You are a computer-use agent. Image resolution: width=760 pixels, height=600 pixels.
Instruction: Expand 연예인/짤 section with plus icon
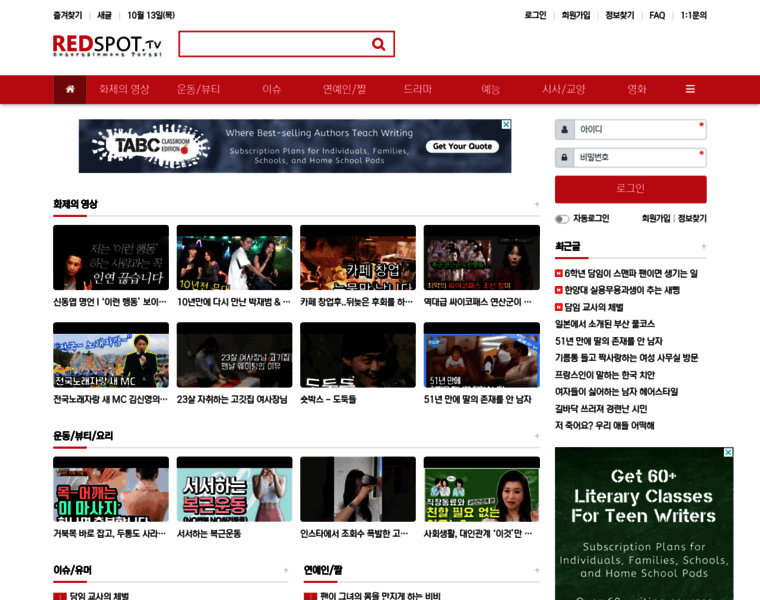537,570
